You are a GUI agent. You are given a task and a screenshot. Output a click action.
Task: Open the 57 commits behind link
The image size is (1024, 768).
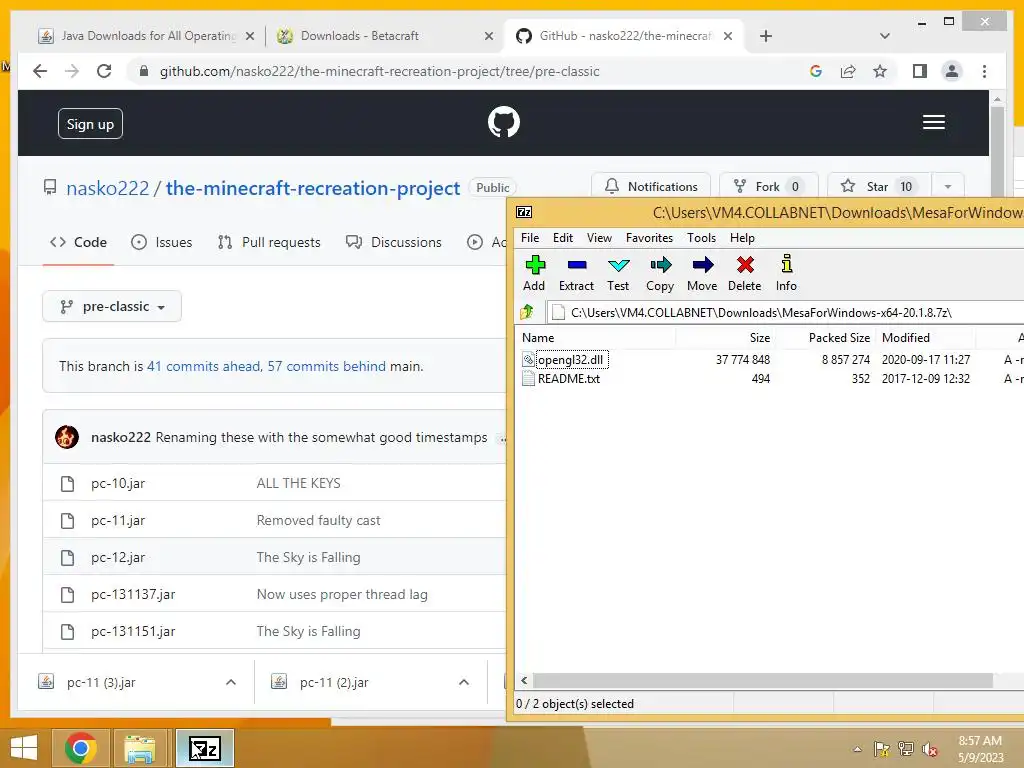(327, 366)
